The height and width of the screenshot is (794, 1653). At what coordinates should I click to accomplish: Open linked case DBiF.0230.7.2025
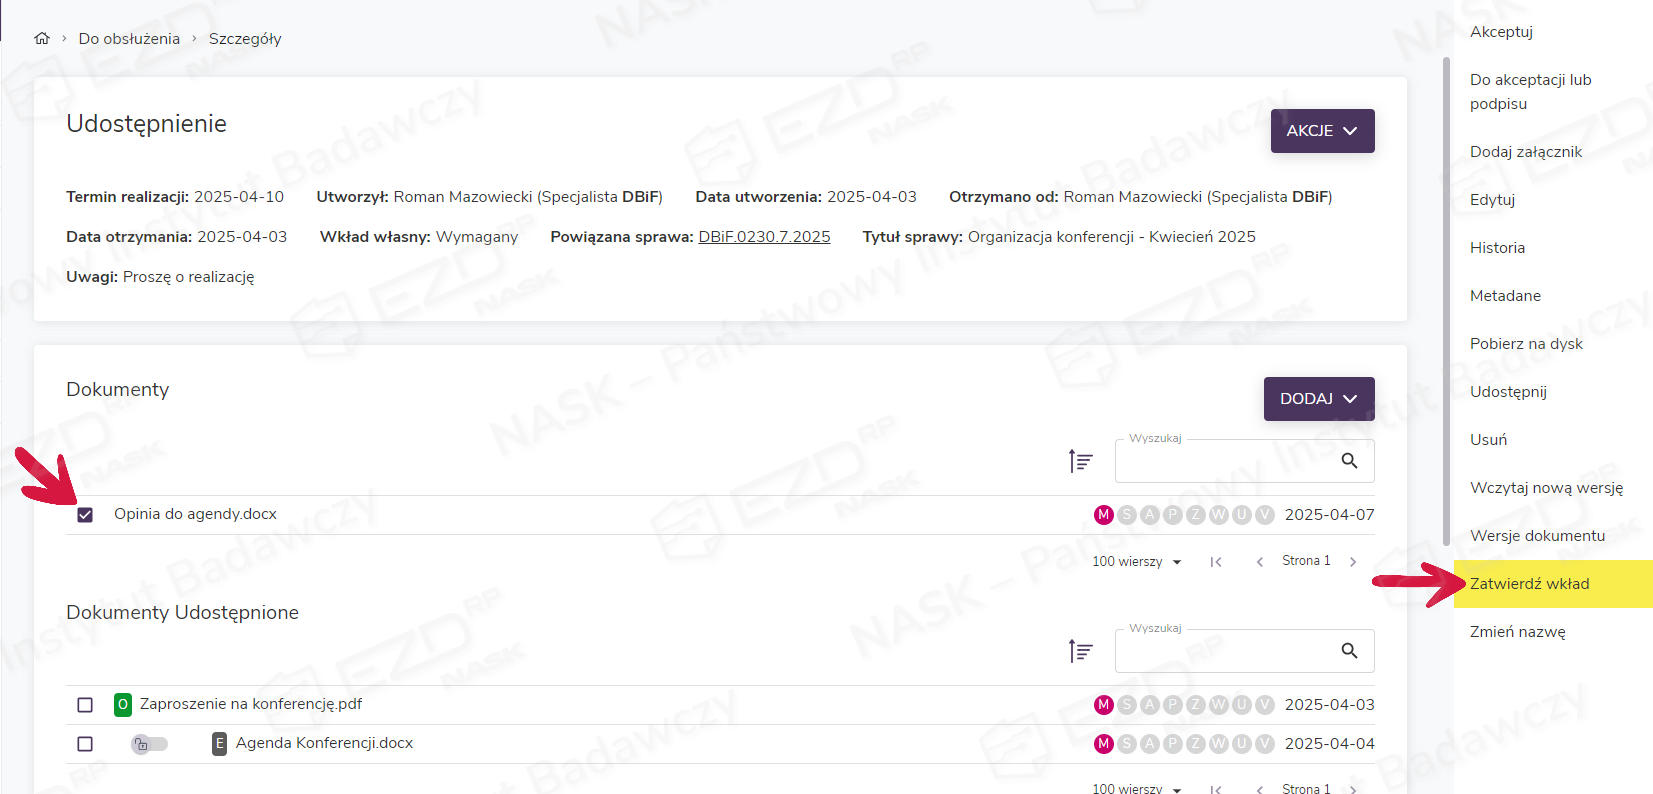pos(764,237)
